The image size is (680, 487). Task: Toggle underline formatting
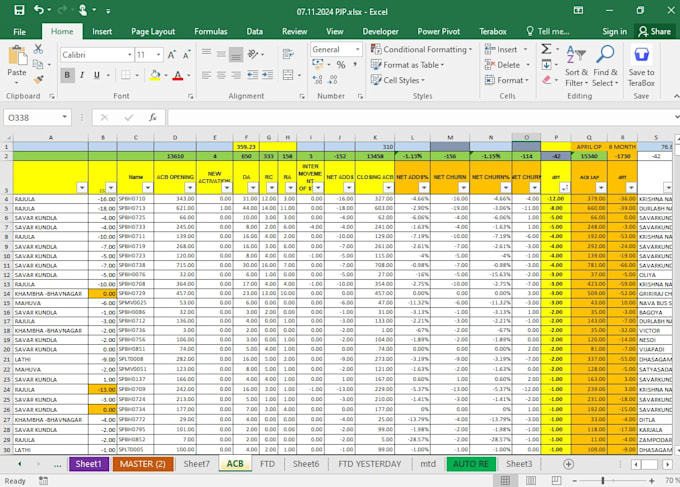tap(97, 75)
